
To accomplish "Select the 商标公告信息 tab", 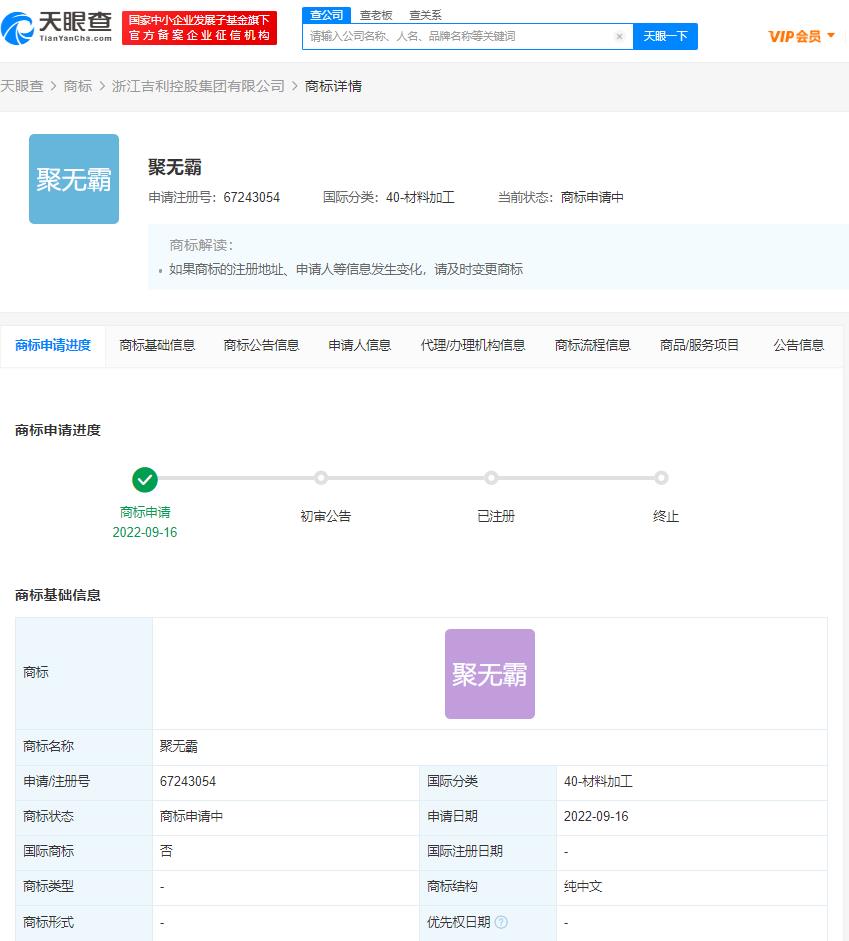I will pos(262,345).
